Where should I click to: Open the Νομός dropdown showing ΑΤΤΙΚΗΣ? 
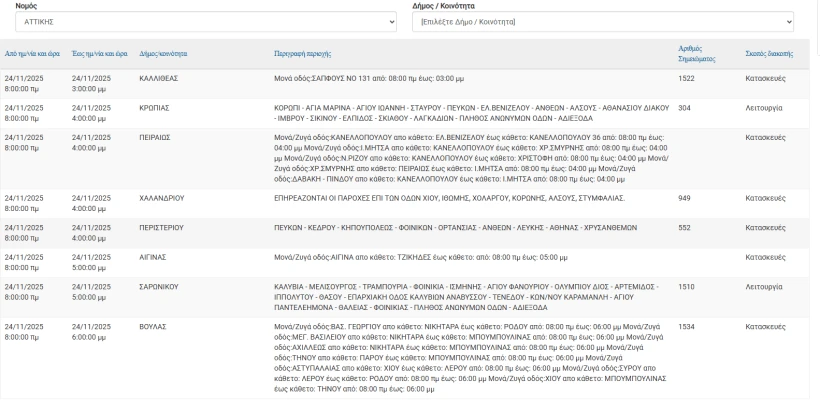click(206, 22)
